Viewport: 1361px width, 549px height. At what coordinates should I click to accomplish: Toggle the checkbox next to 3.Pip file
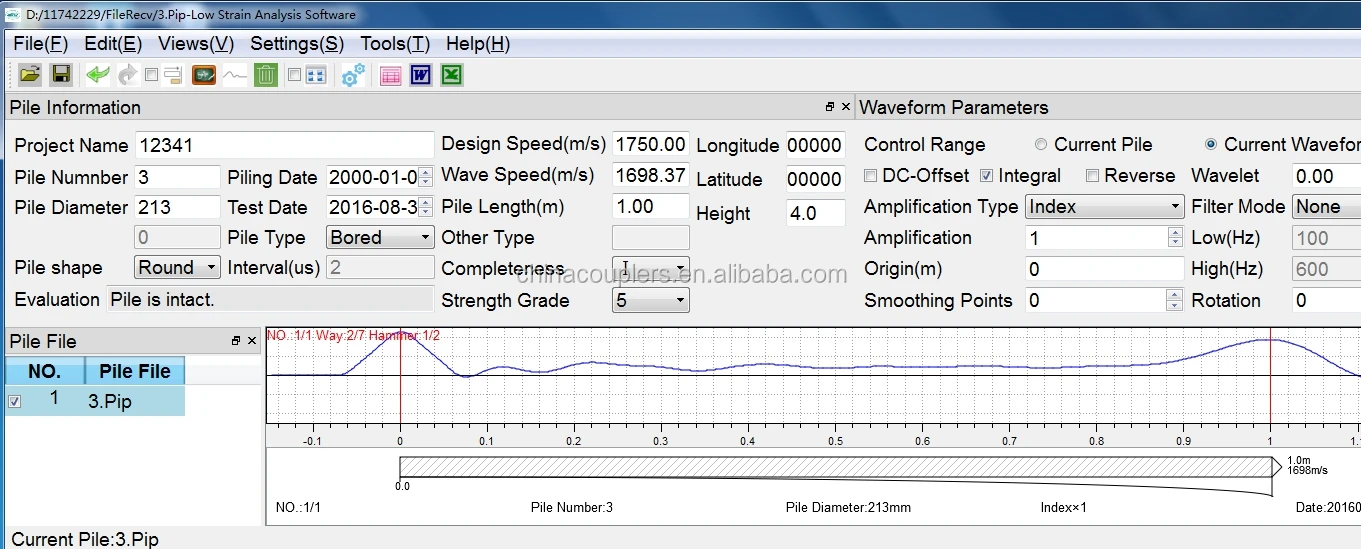14,401
